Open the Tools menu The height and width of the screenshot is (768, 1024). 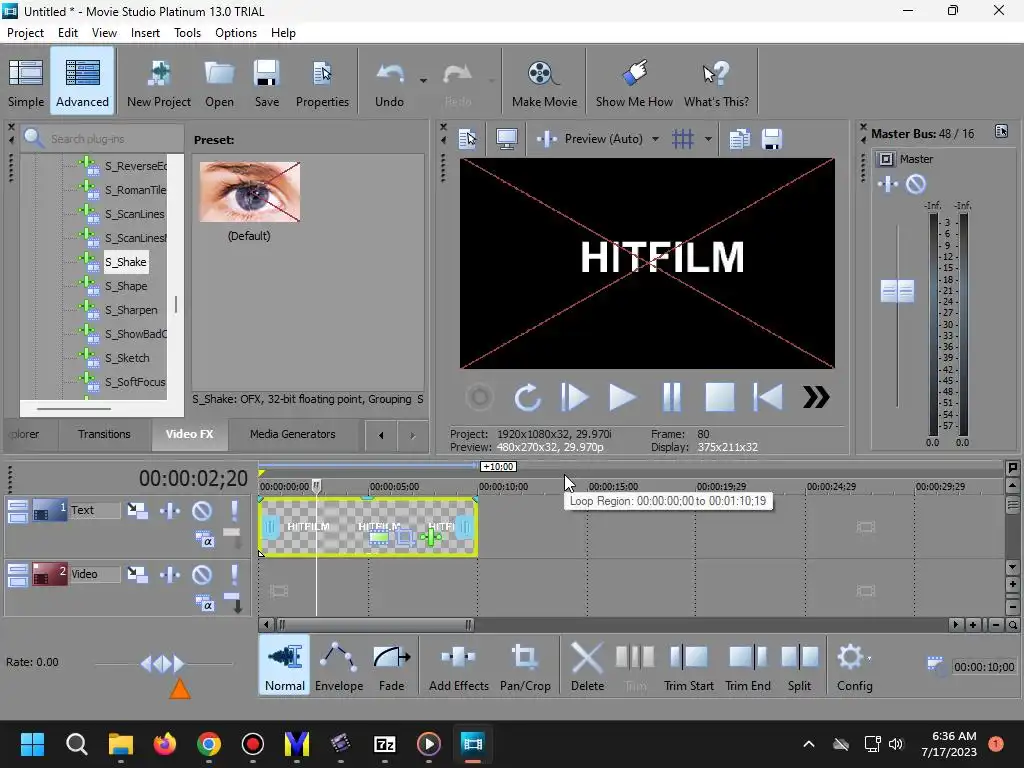click(x=187, y=33)
